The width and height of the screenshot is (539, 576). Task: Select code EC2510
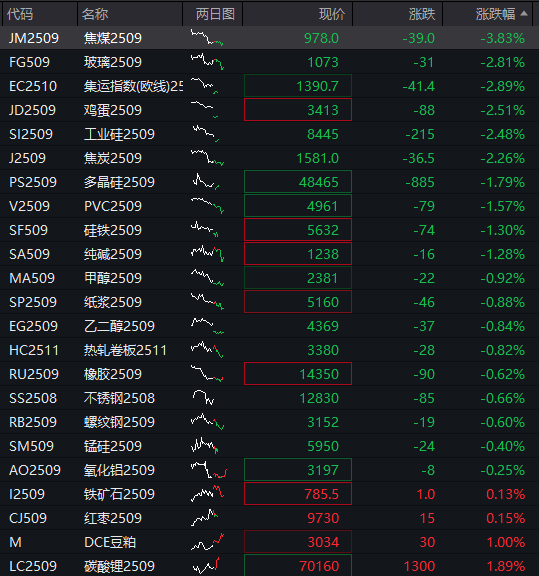pos(33,86)
